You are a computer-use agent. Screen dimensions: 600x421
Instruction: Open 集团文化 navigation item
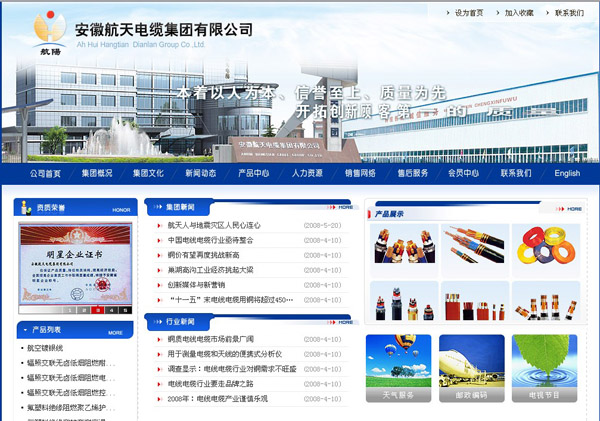pos(148,173)
